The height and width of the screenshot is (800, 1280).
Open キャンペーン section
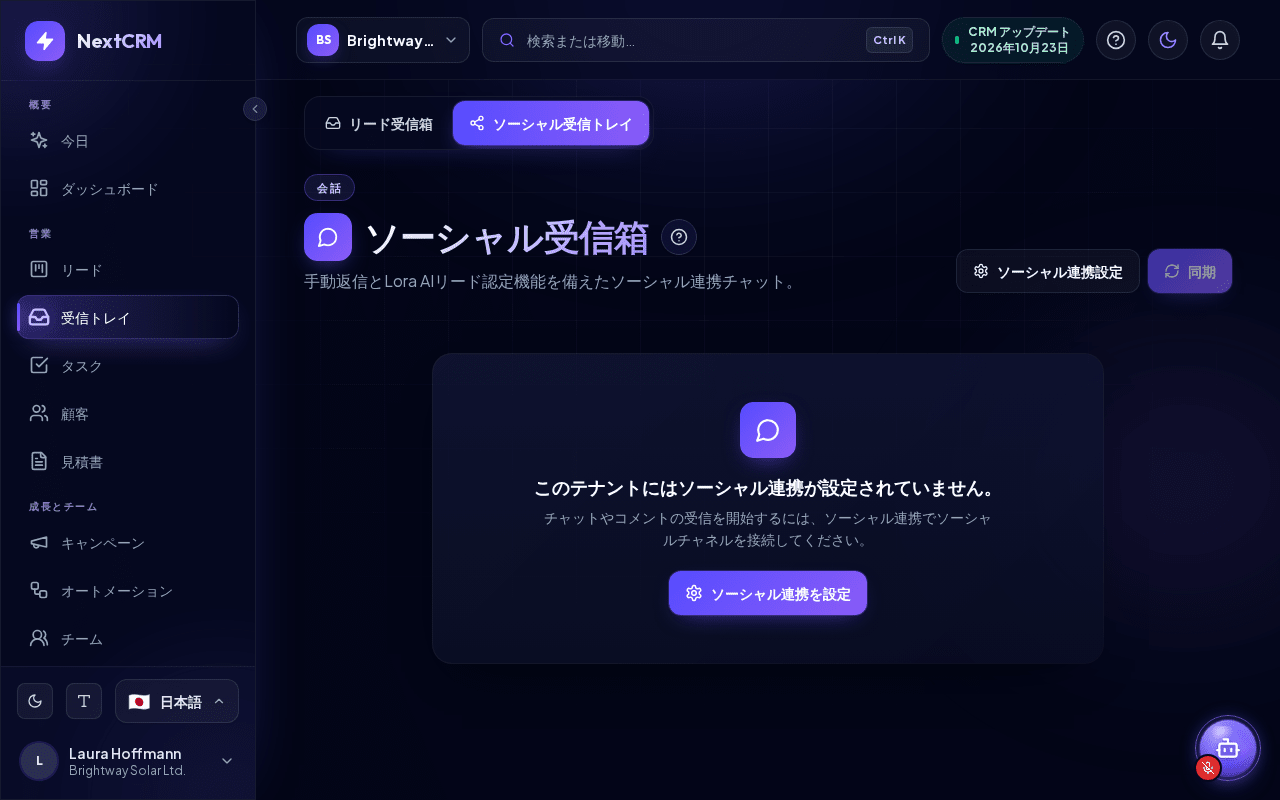click(128, 543)
